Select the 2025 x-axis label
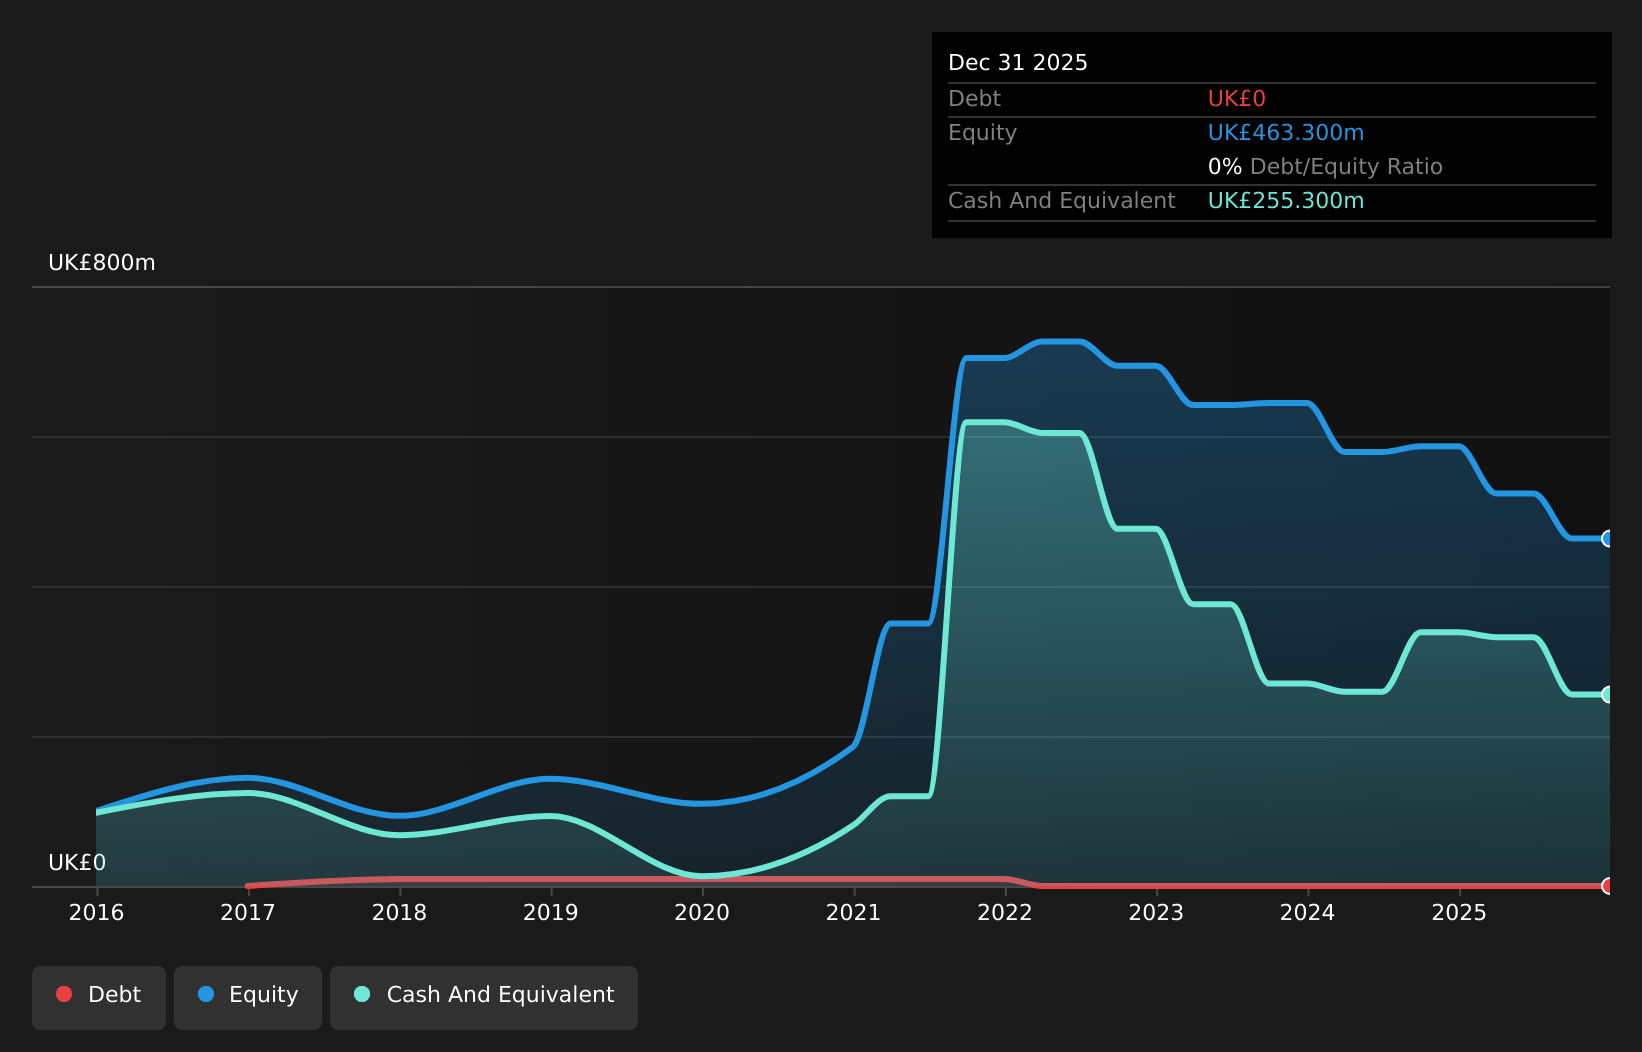 point(1460,912)
